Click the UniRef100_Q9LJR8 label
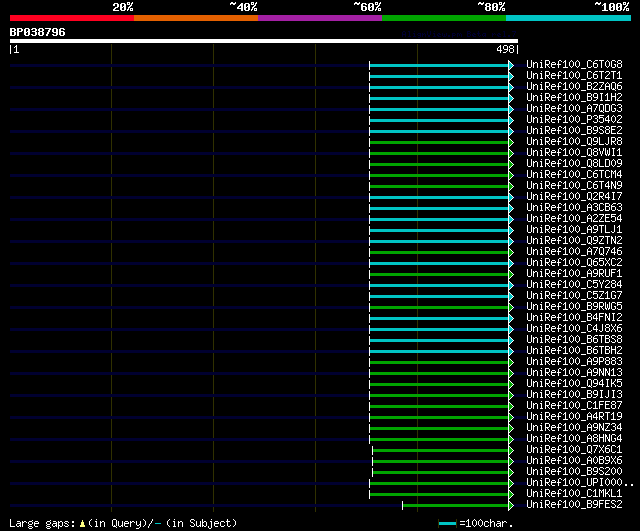This screenshot has height=531, width=640. pos(574,142)
